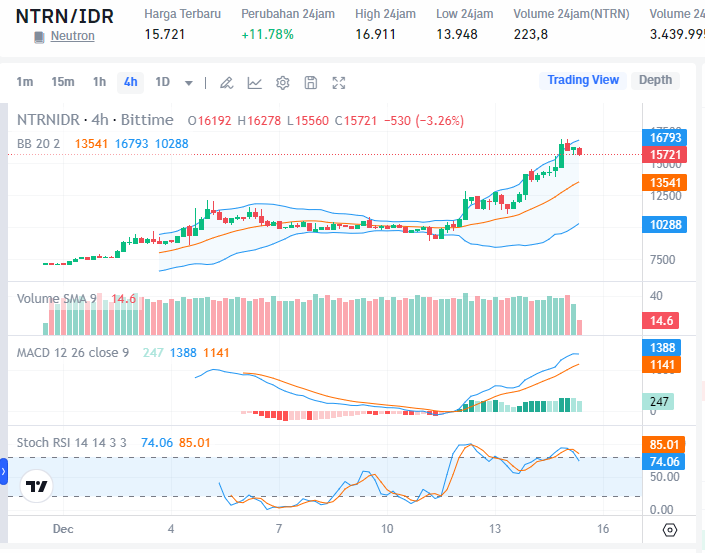Click the Harga Terbaru value 15.721
The image size is (705, 553).
pos(165,35)
